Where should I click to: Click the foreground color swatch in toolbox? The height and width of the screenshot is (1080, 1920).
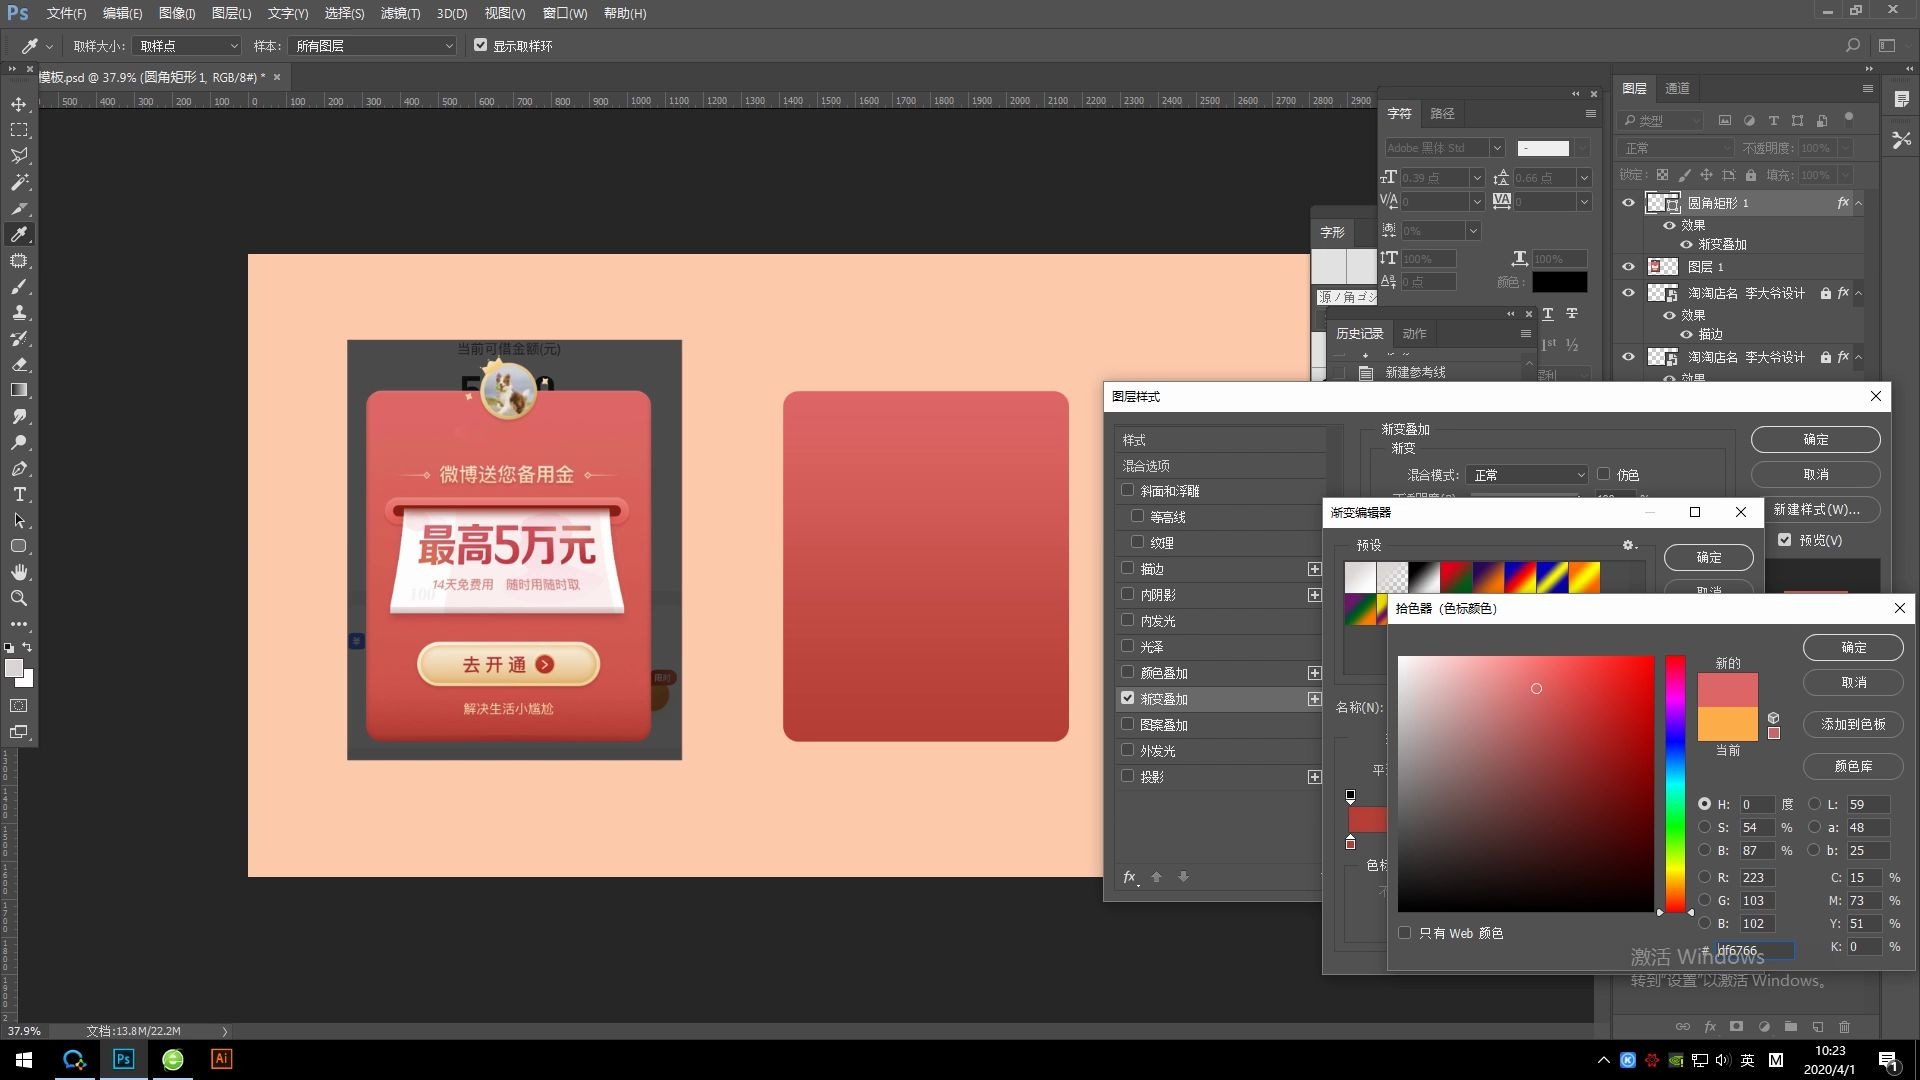[x=13, y=668]
